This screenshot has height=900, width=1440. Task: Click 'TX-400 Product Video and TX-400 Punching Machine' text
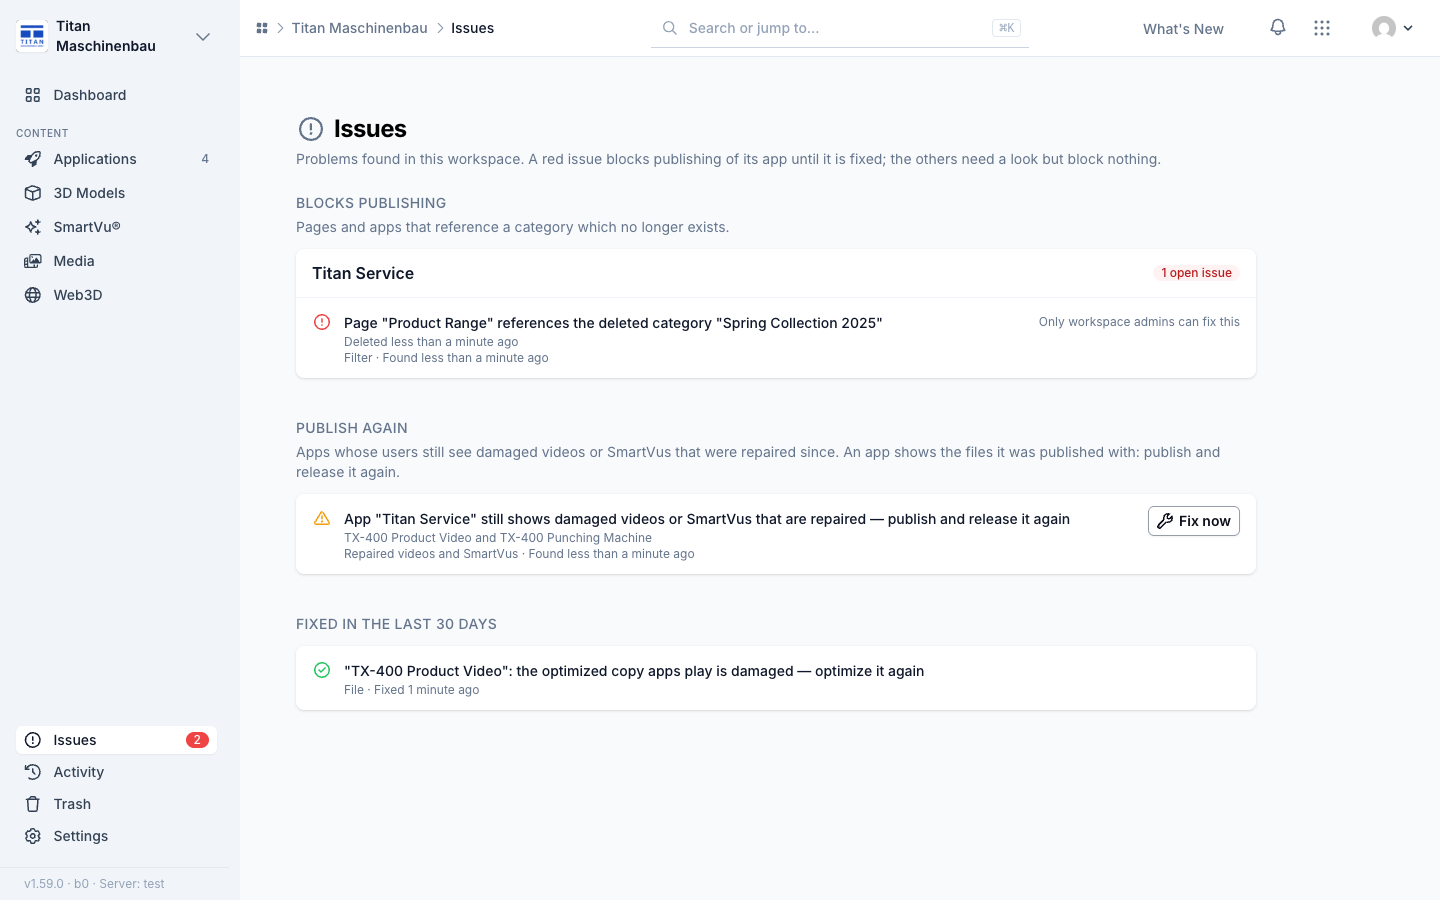[x=498, y=538]
